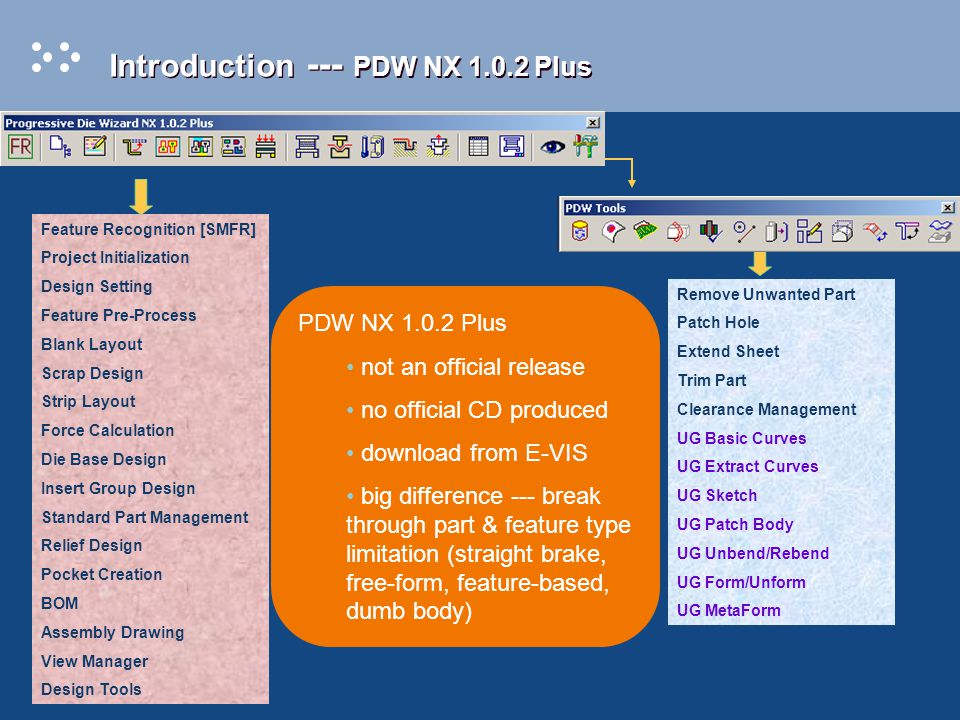The height and width of the screenshot is (720, 960).
Task: Select the Scrap Design tool icon
Action: click(200, 147)
